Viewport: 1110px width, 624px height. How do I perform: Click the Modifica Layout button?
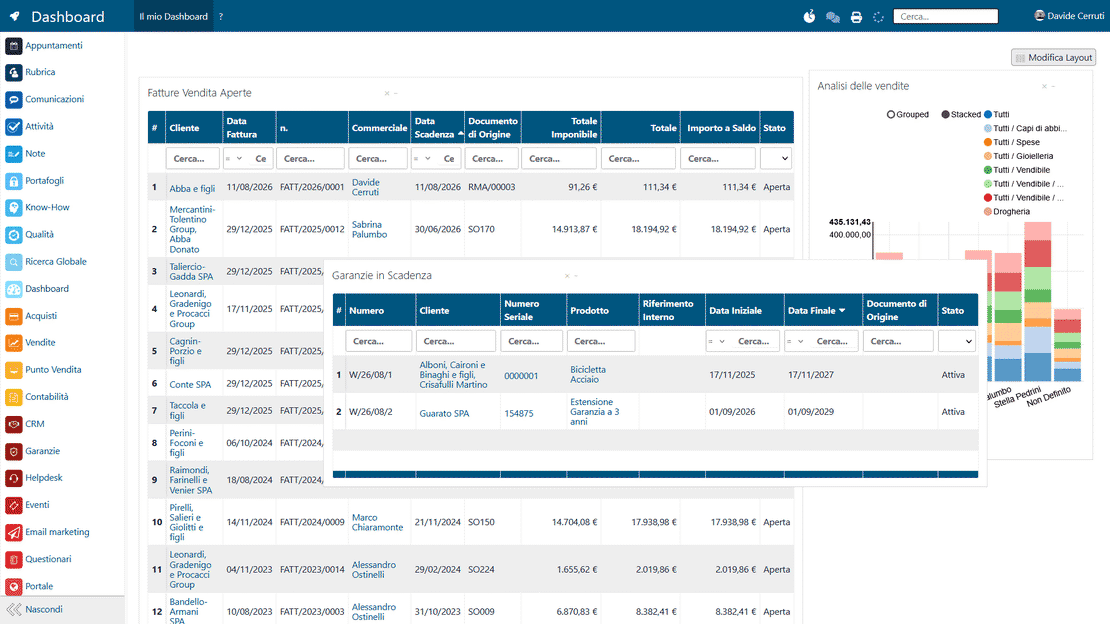[1053, 57]
